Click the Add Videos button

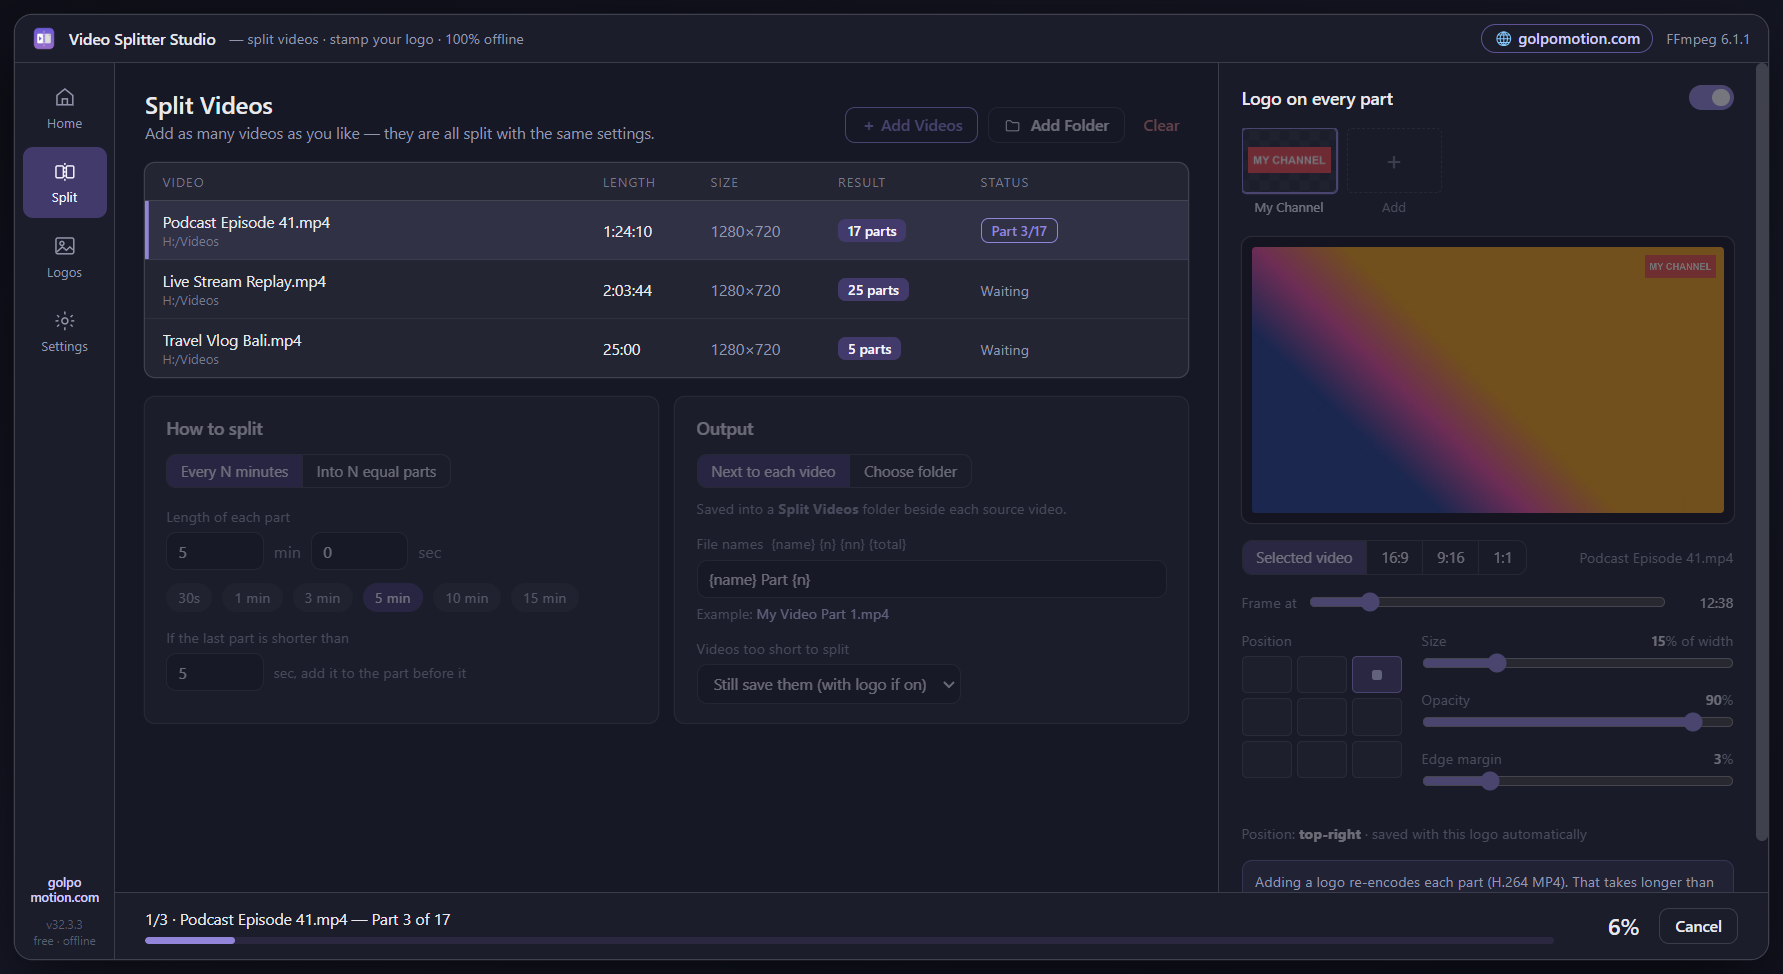click(911, 125)
